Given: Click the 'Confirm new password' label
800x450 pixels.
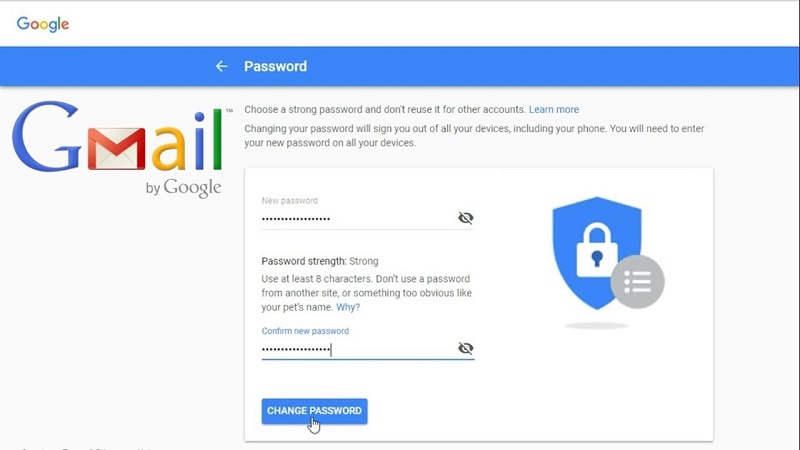Looking at the screenshot, I should tap(305, 331).
